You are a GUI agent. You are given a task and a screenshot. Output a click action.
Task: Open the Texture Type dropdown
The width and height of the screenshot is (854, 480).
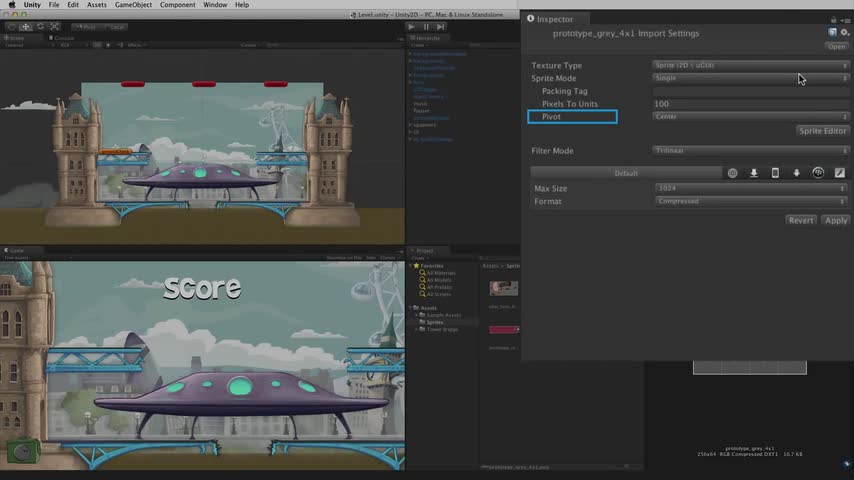coord(751,65)
